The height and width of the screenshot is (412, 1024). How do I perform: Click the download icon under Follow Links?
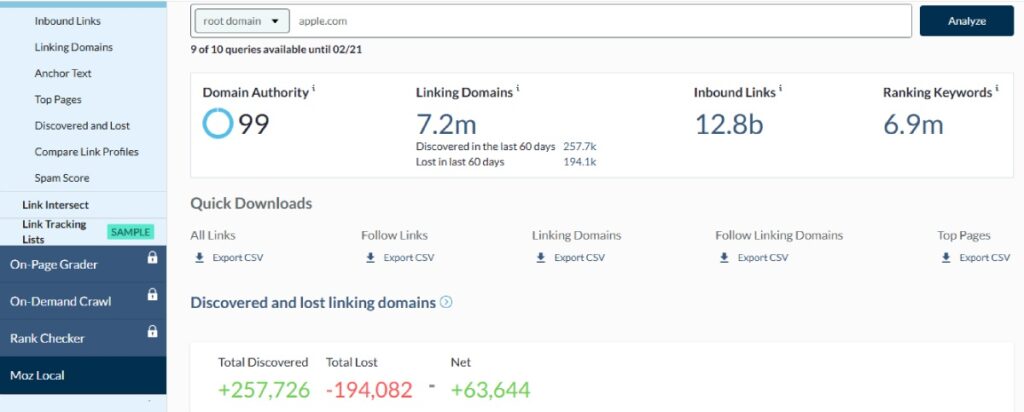click(x=370, y=257)
